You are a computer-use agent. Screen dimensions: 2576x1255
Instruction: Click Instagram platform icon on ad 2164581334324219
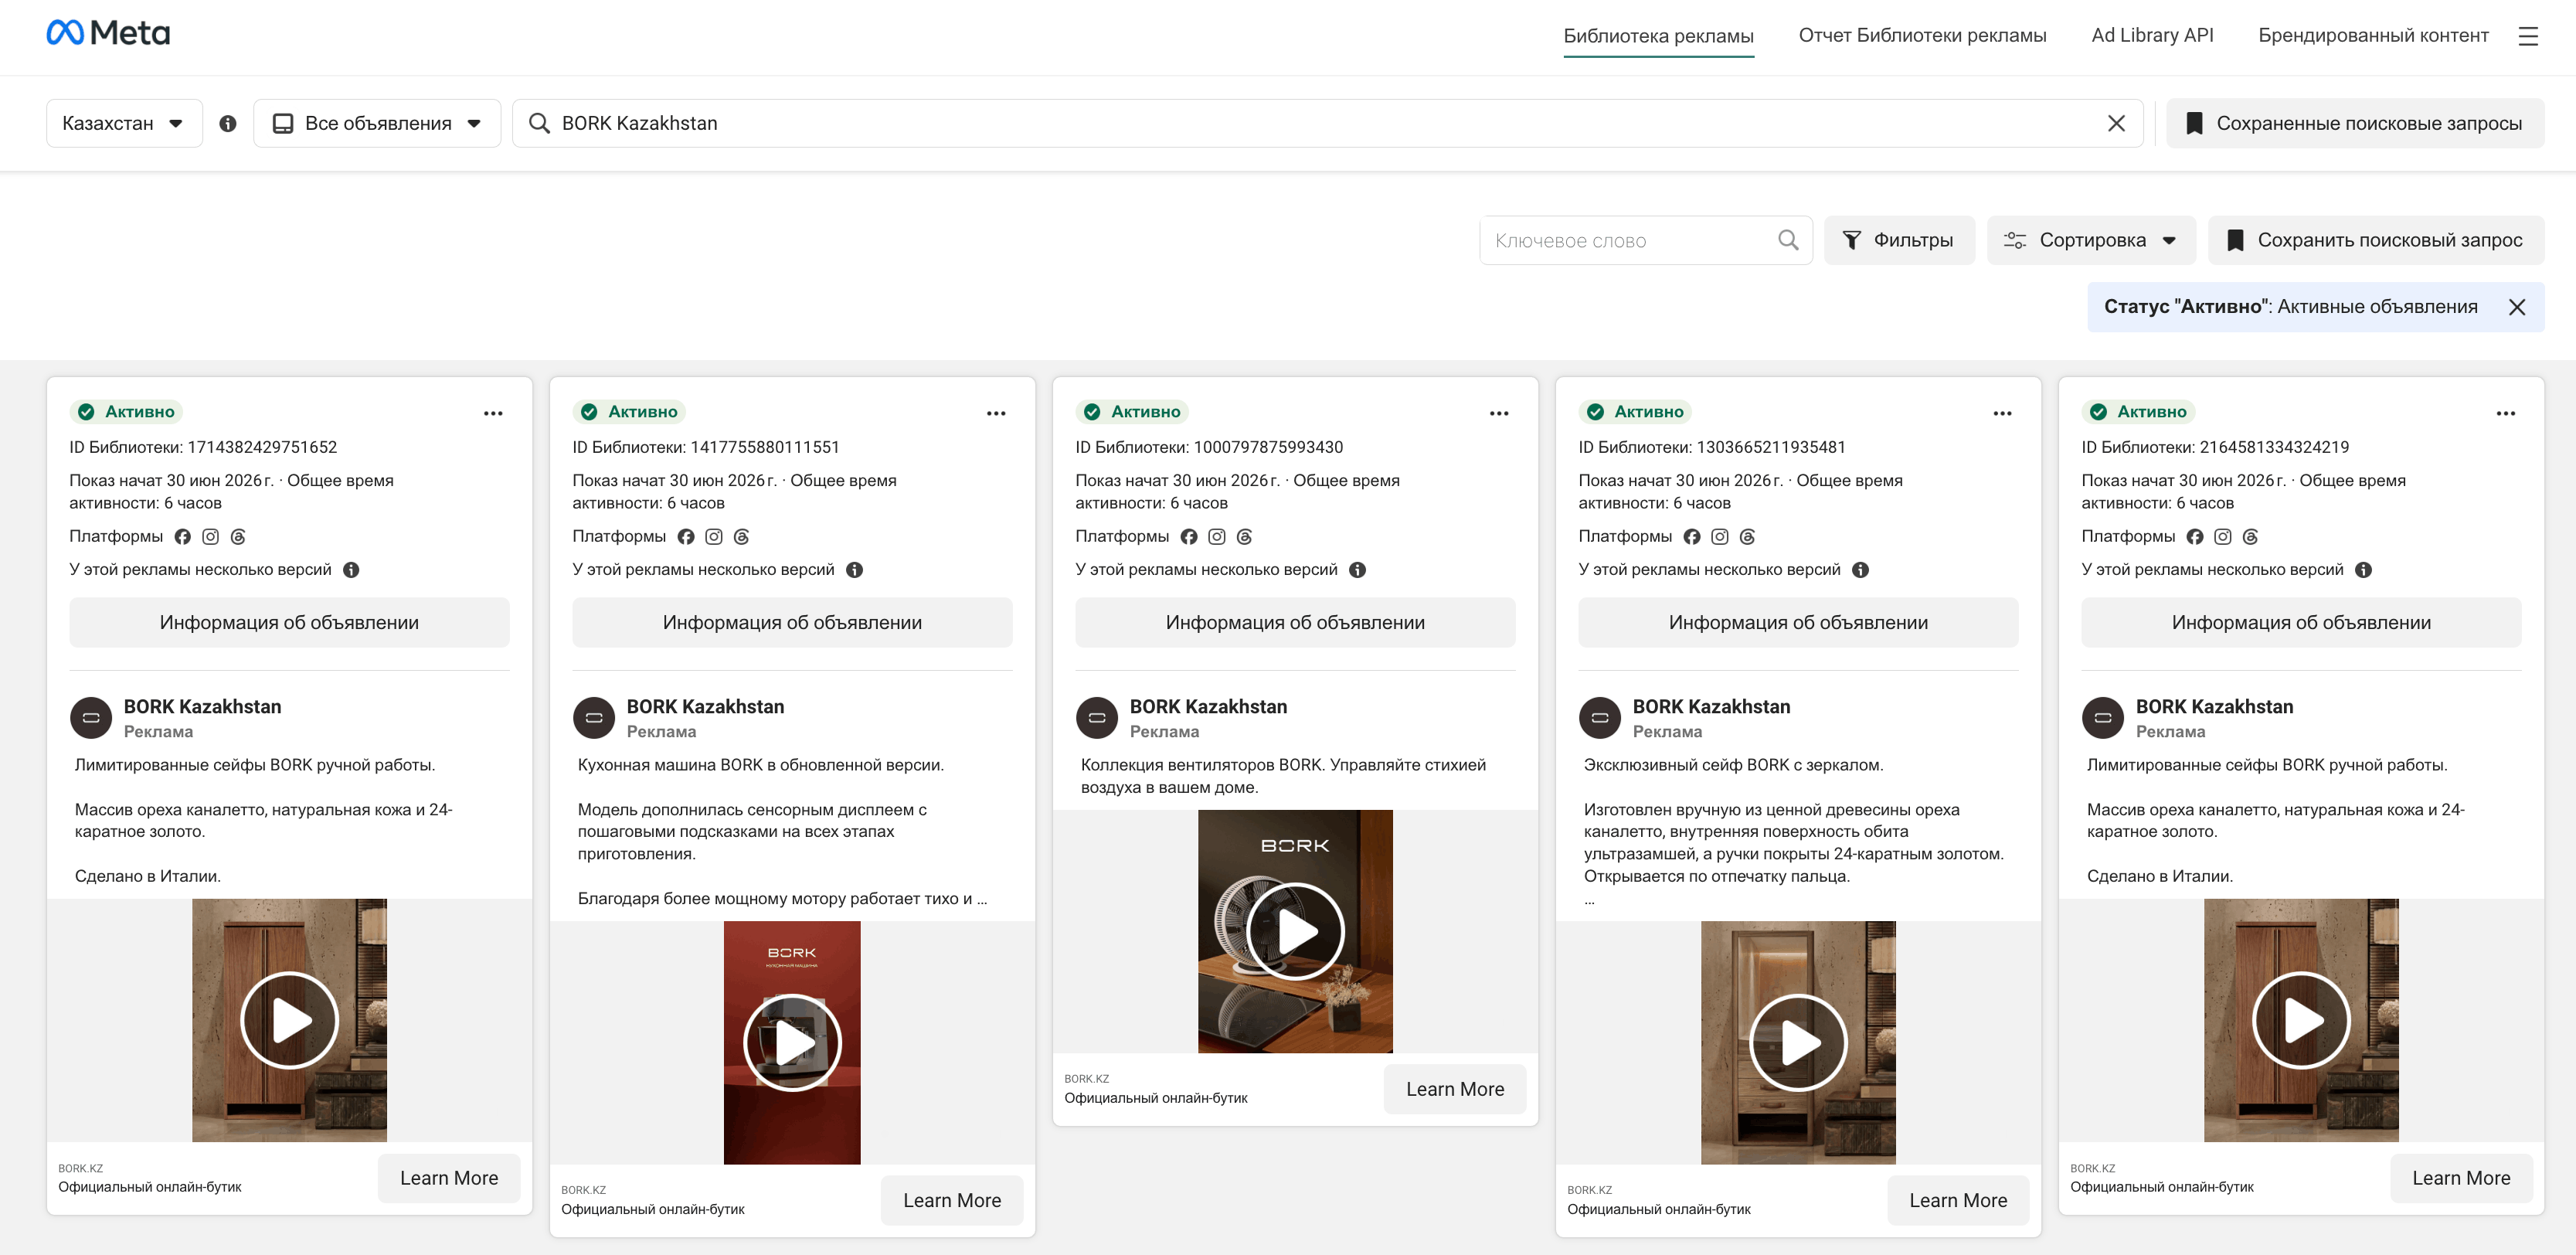[2222, 537]
